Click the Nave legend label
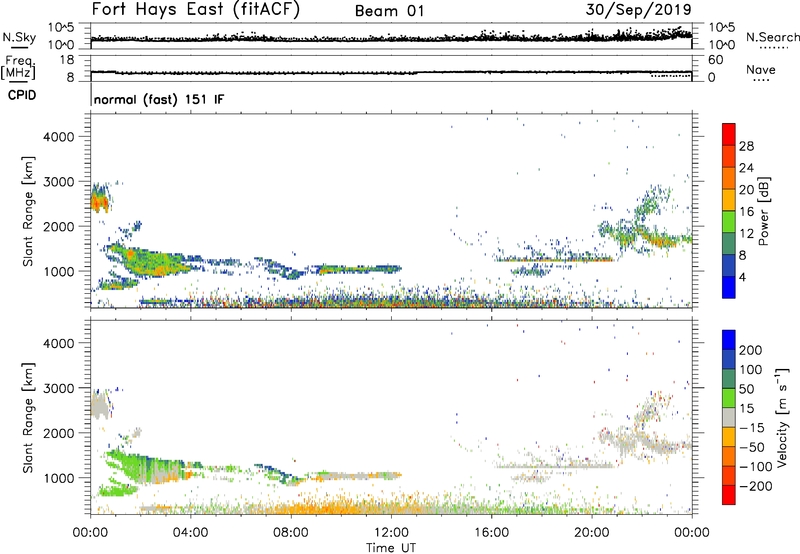800x554 pixels. [x=761, y=70]
